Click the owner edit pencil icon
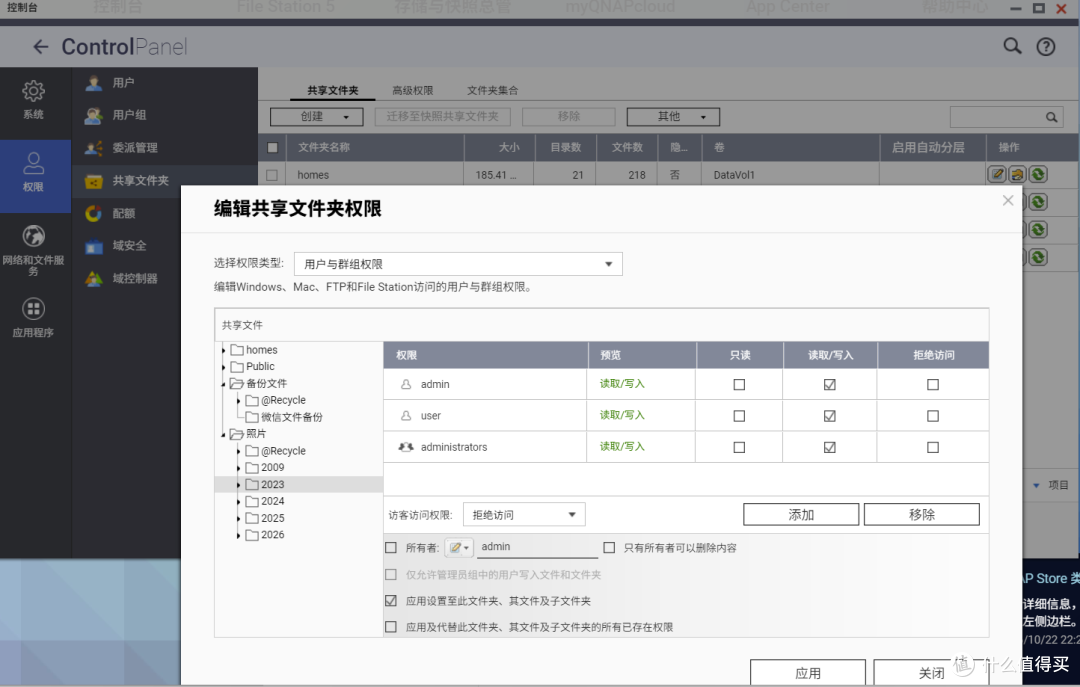The height and width of the screenshot is (687, 1080). (459, 548)
